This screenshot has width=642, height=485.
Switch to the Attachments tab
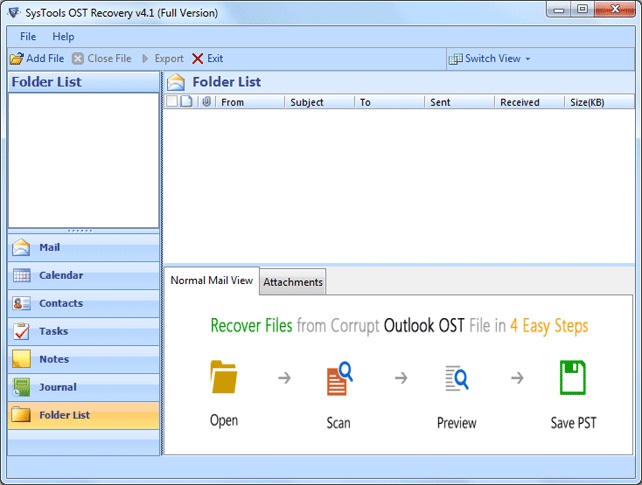[x=293, y=282]
